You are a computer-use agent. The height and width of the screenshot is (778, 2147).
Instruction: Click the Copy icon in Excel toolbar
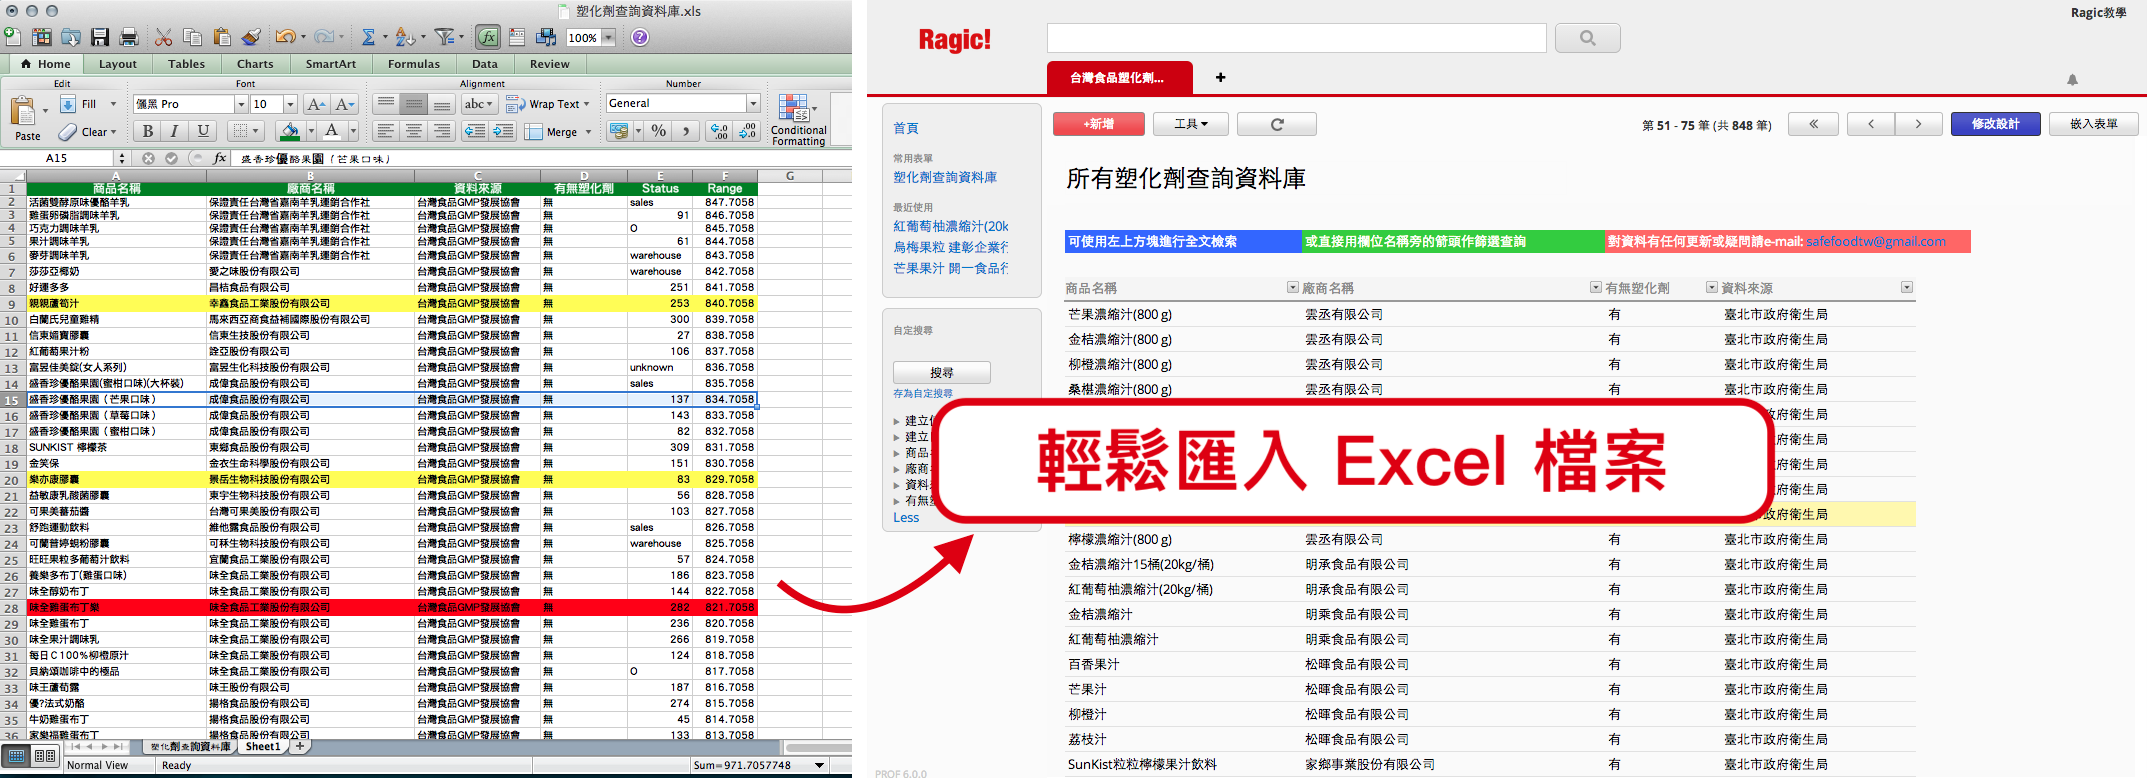pos(192,37)
